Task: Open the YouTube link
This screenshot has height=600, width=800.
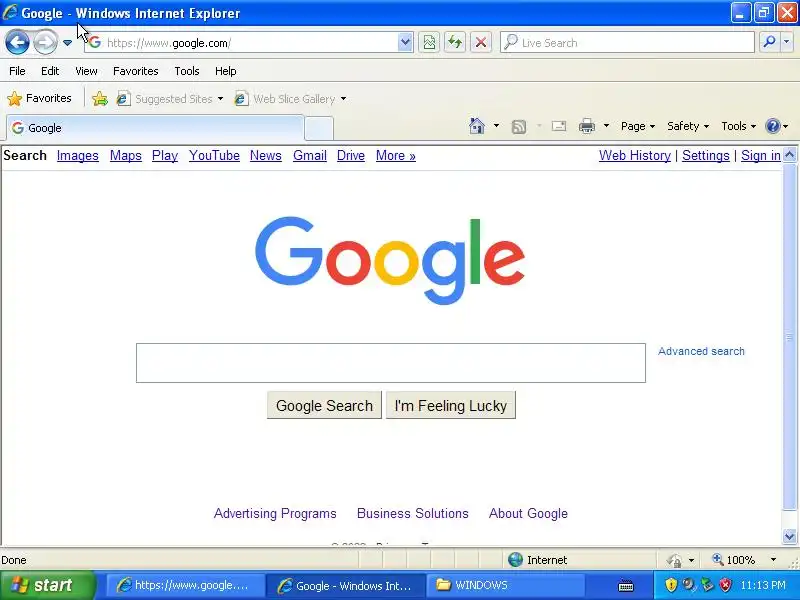Action: (x=214, y=156)
